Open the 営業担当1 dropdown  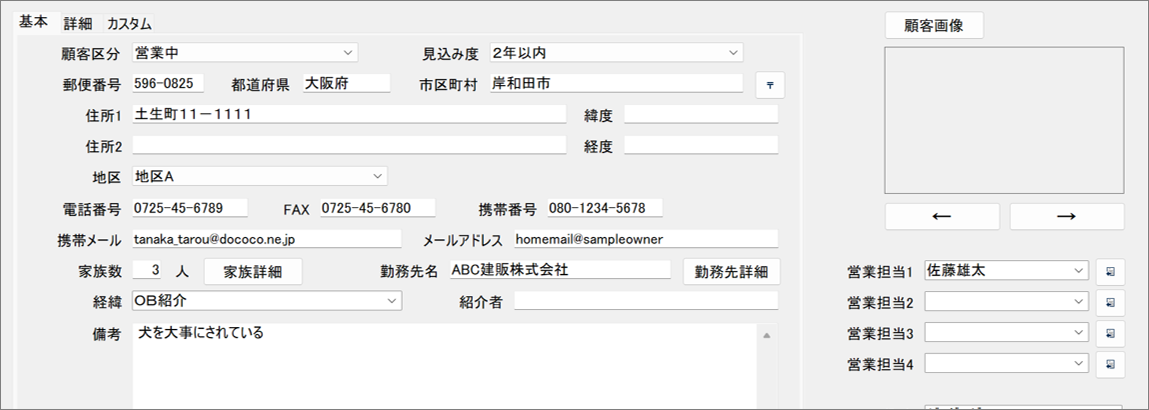(1077, 270)
